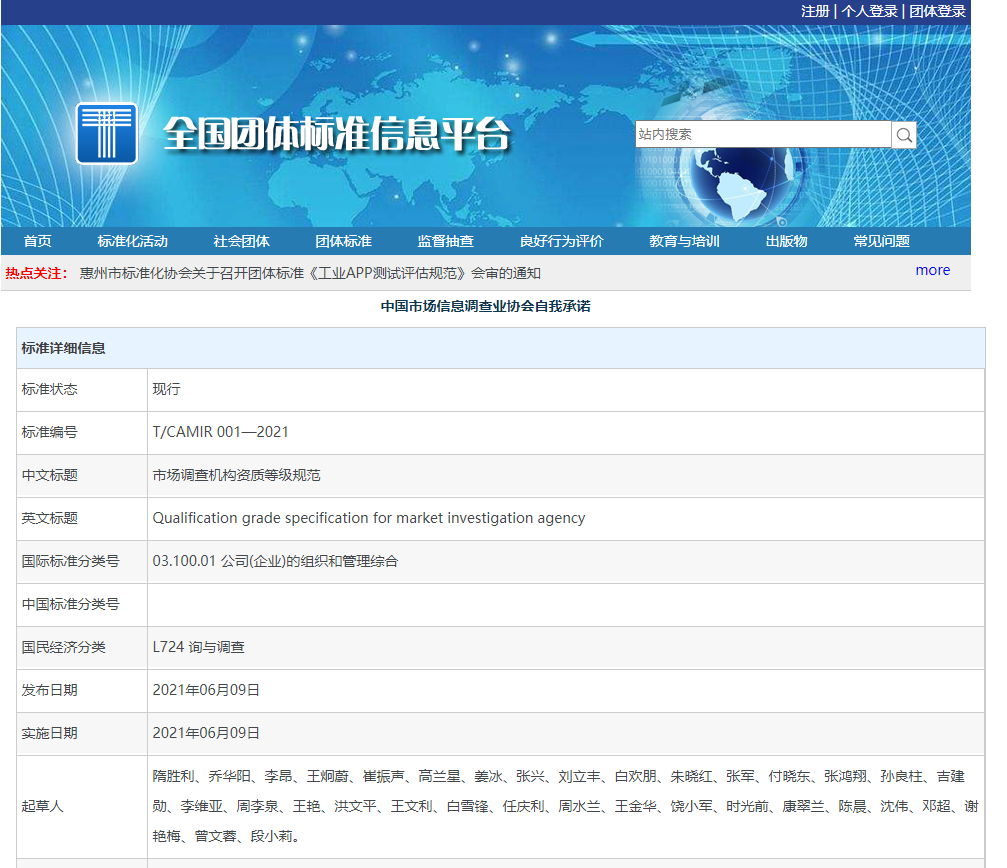Open the 个人登录 login link

click(870, 11)
